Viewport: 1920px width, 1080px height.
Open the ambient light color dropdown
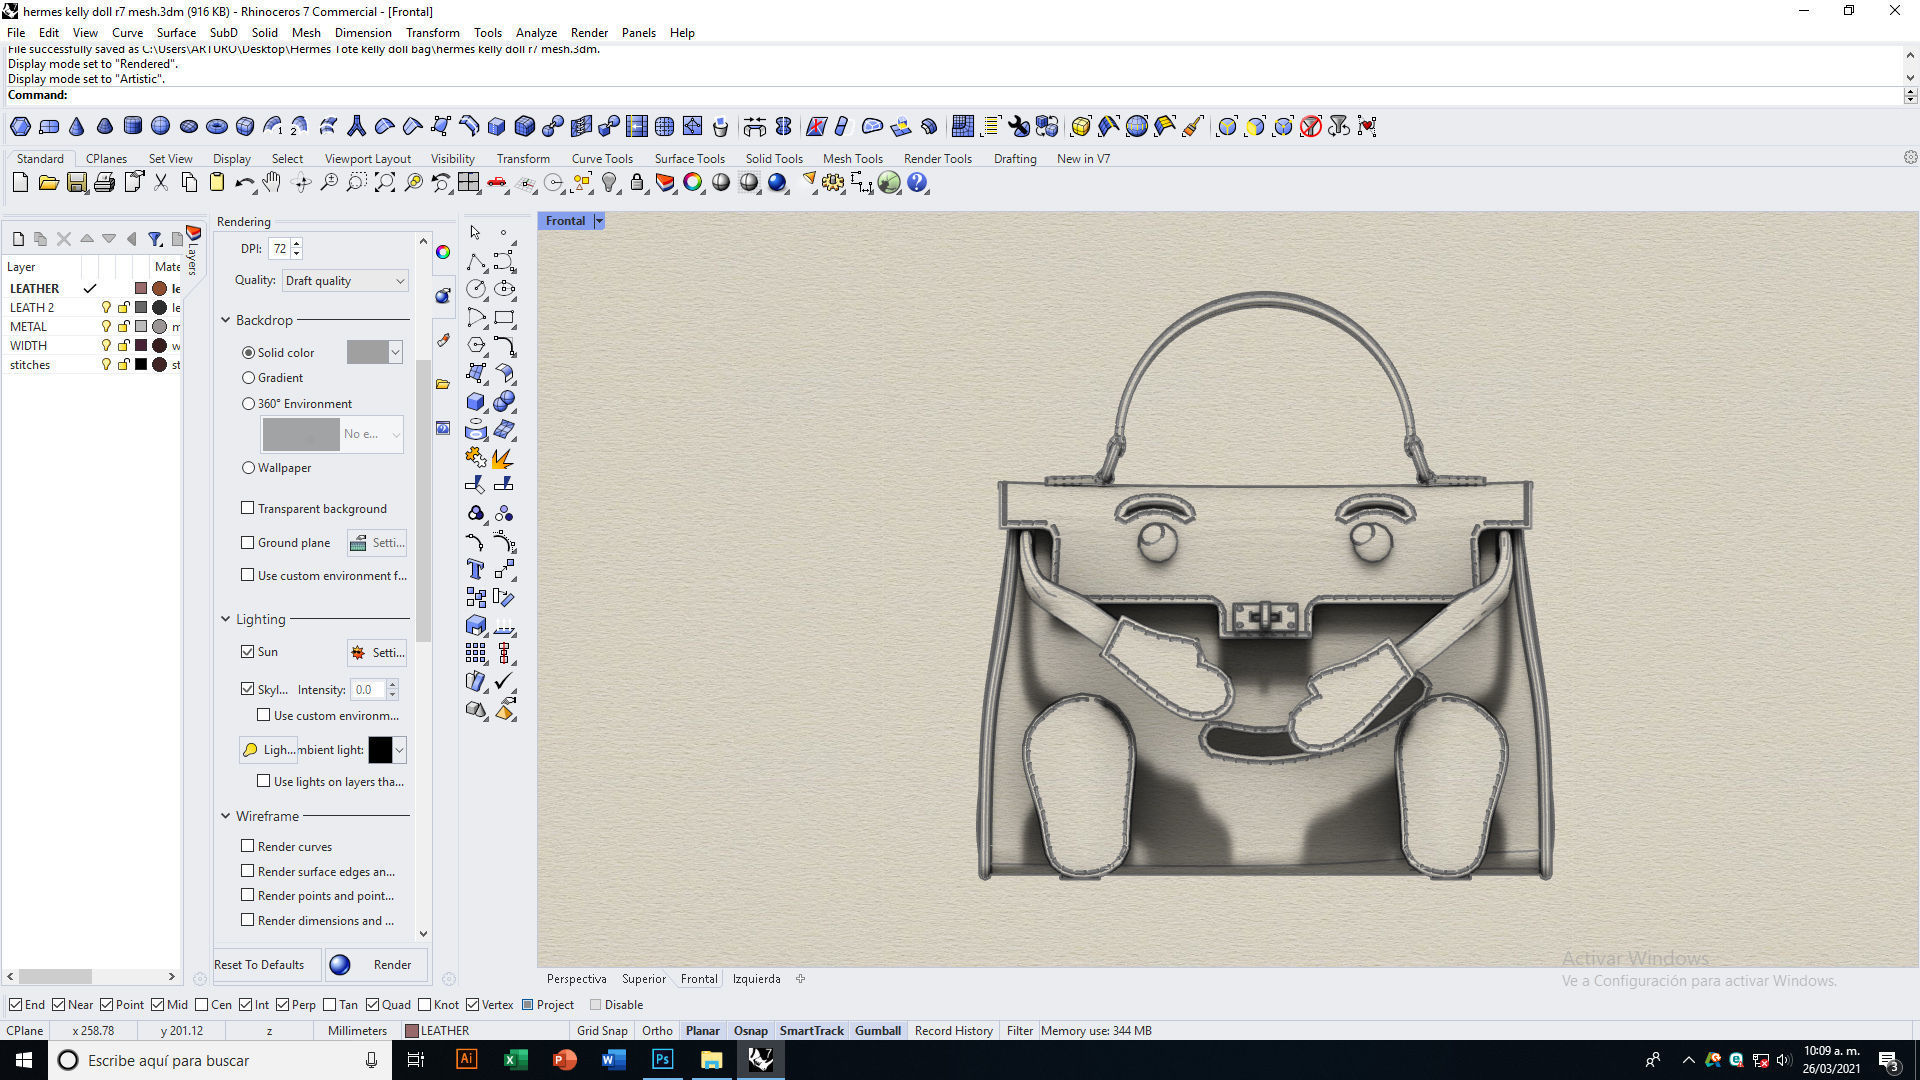[399, 750]
